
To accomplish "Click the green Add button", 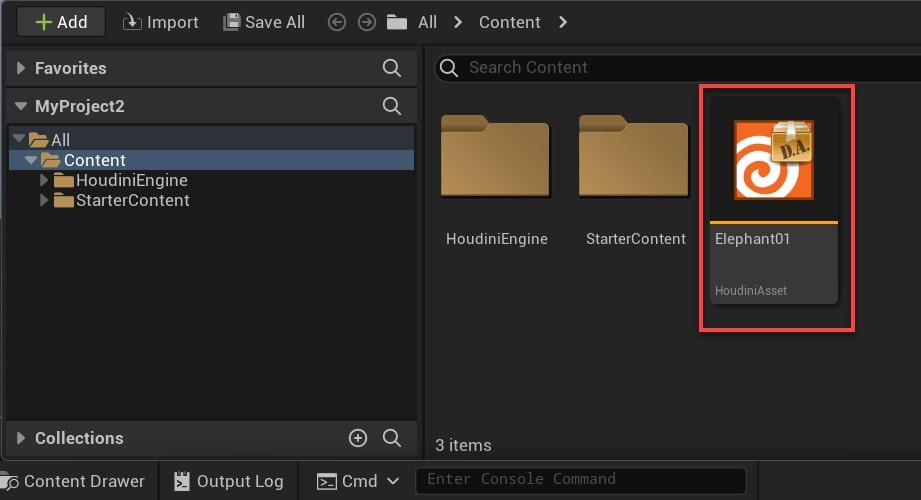I will (61, 22).
